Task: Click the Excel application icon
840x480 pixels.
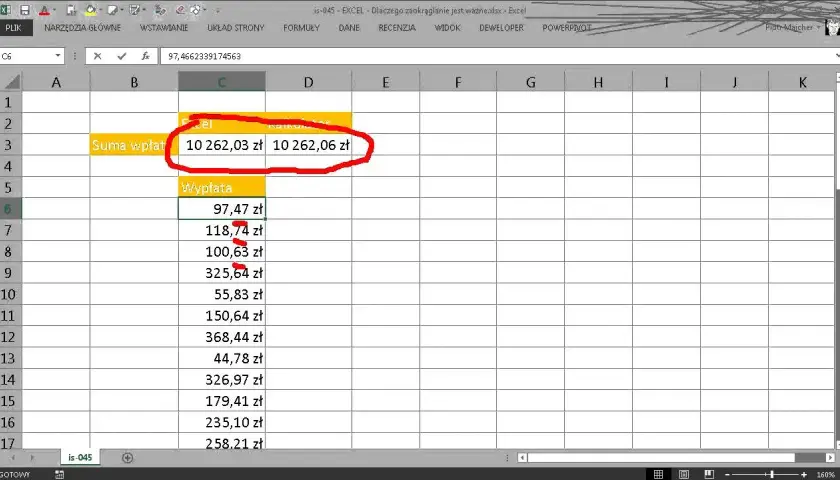Action: point(6,10)
